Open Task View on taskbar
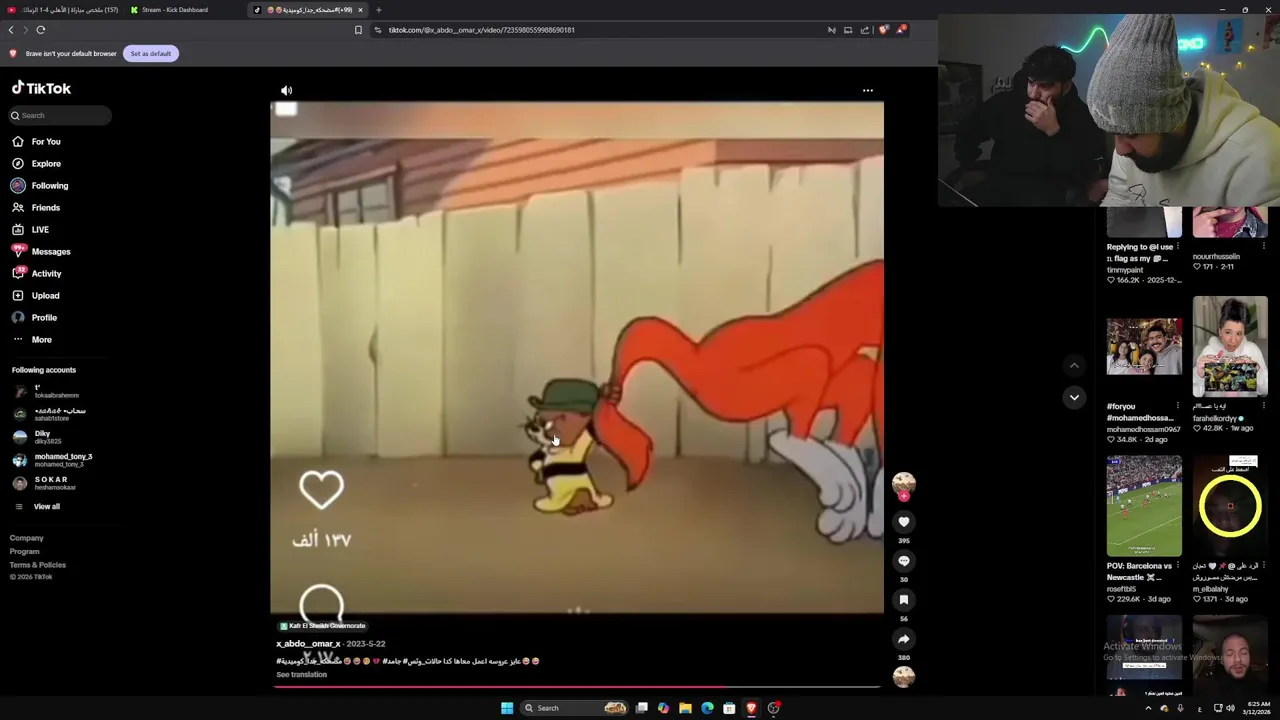Screen dimensions: 1280x720 coord(641,708)
